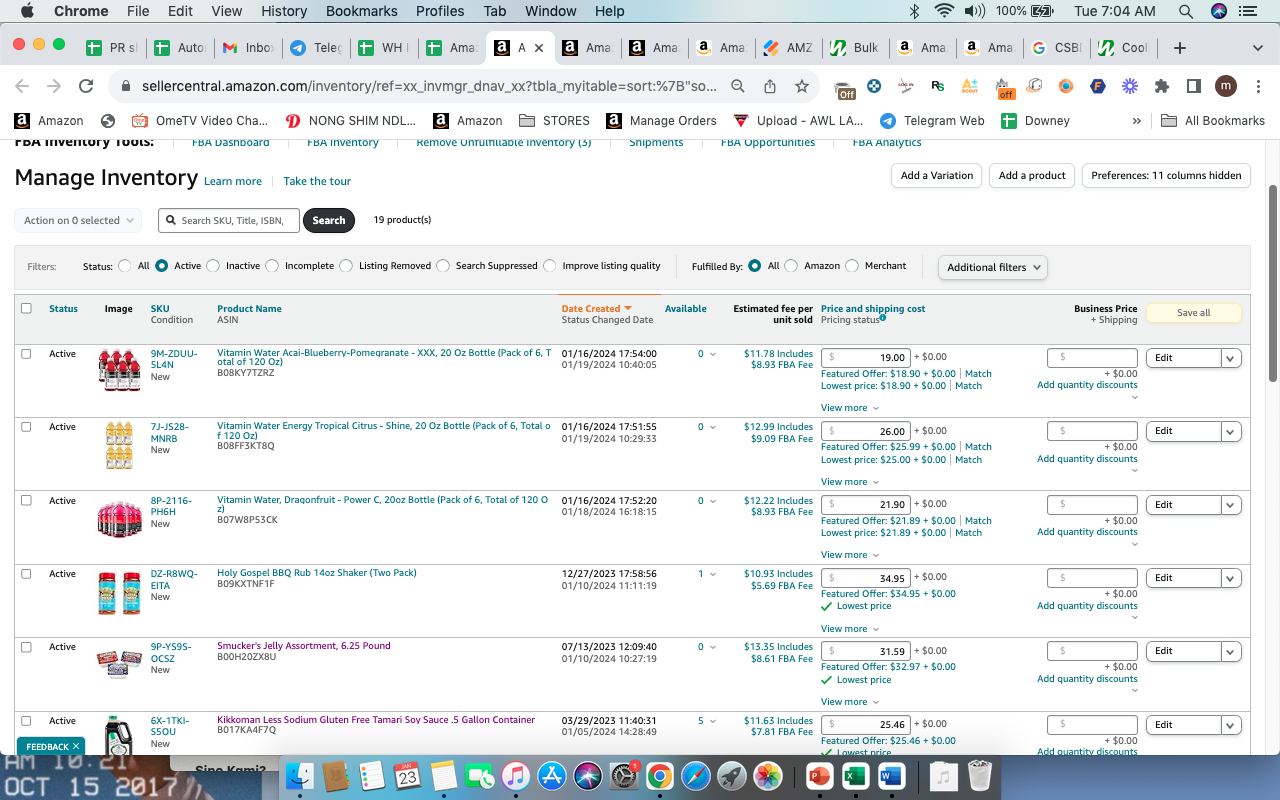Open the Action on 0 selected dropdown
This screenshot has height=800, width=1280.
click(x=78, y=220)
